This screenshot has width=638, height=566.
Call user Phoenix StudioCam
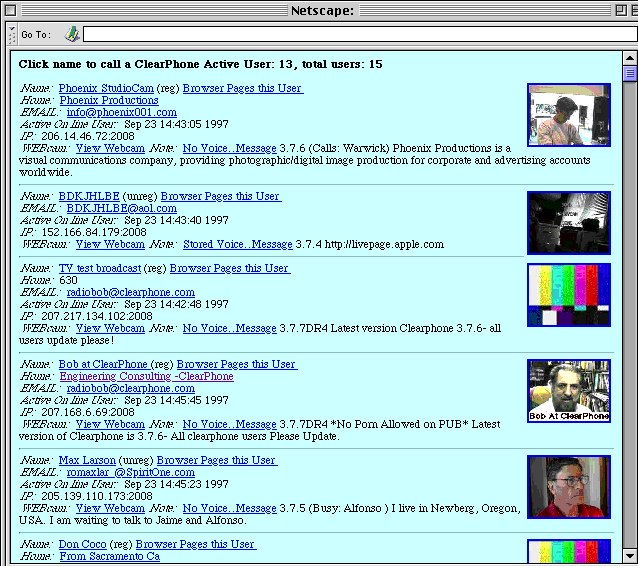pos(106,88)
